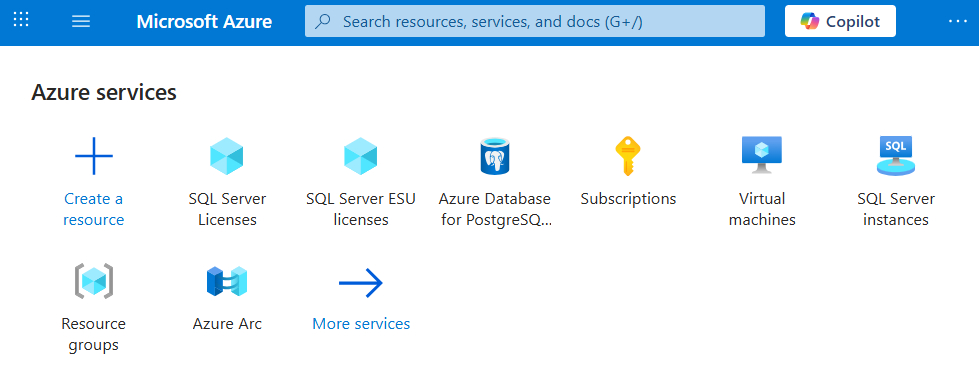Open the Resource groups label
The image size is (979, 379).
pos(94,334)
